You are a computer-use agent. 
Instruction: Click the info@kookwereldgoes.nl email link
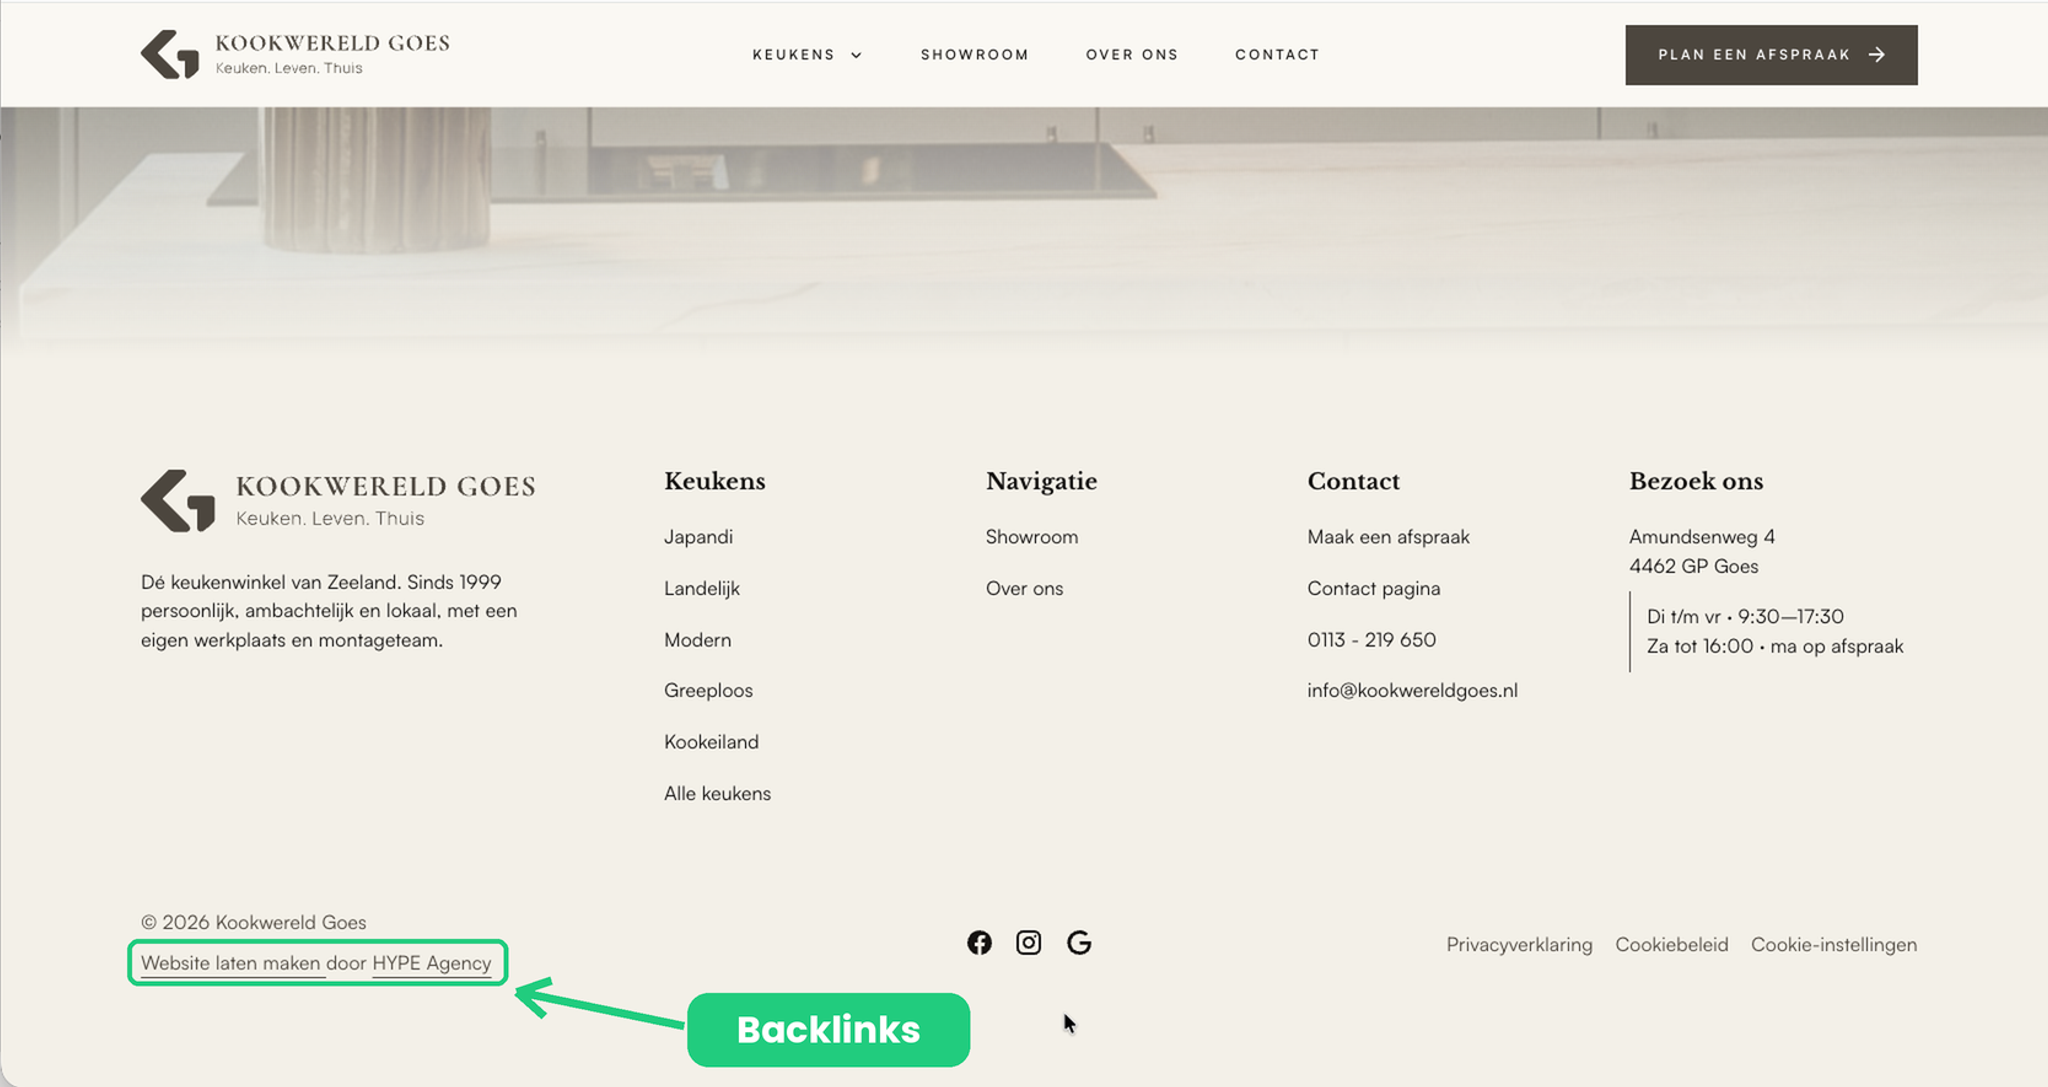pos(1412,691)
